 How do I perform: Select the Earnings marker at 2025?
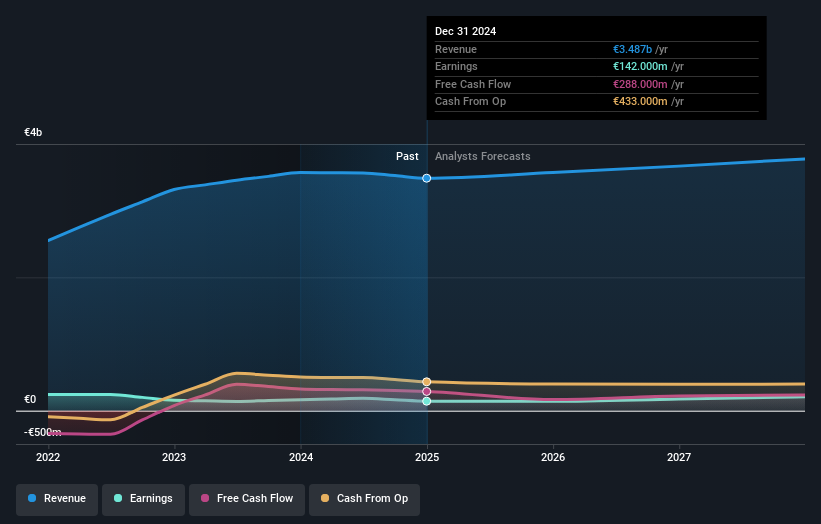[427, 402]
